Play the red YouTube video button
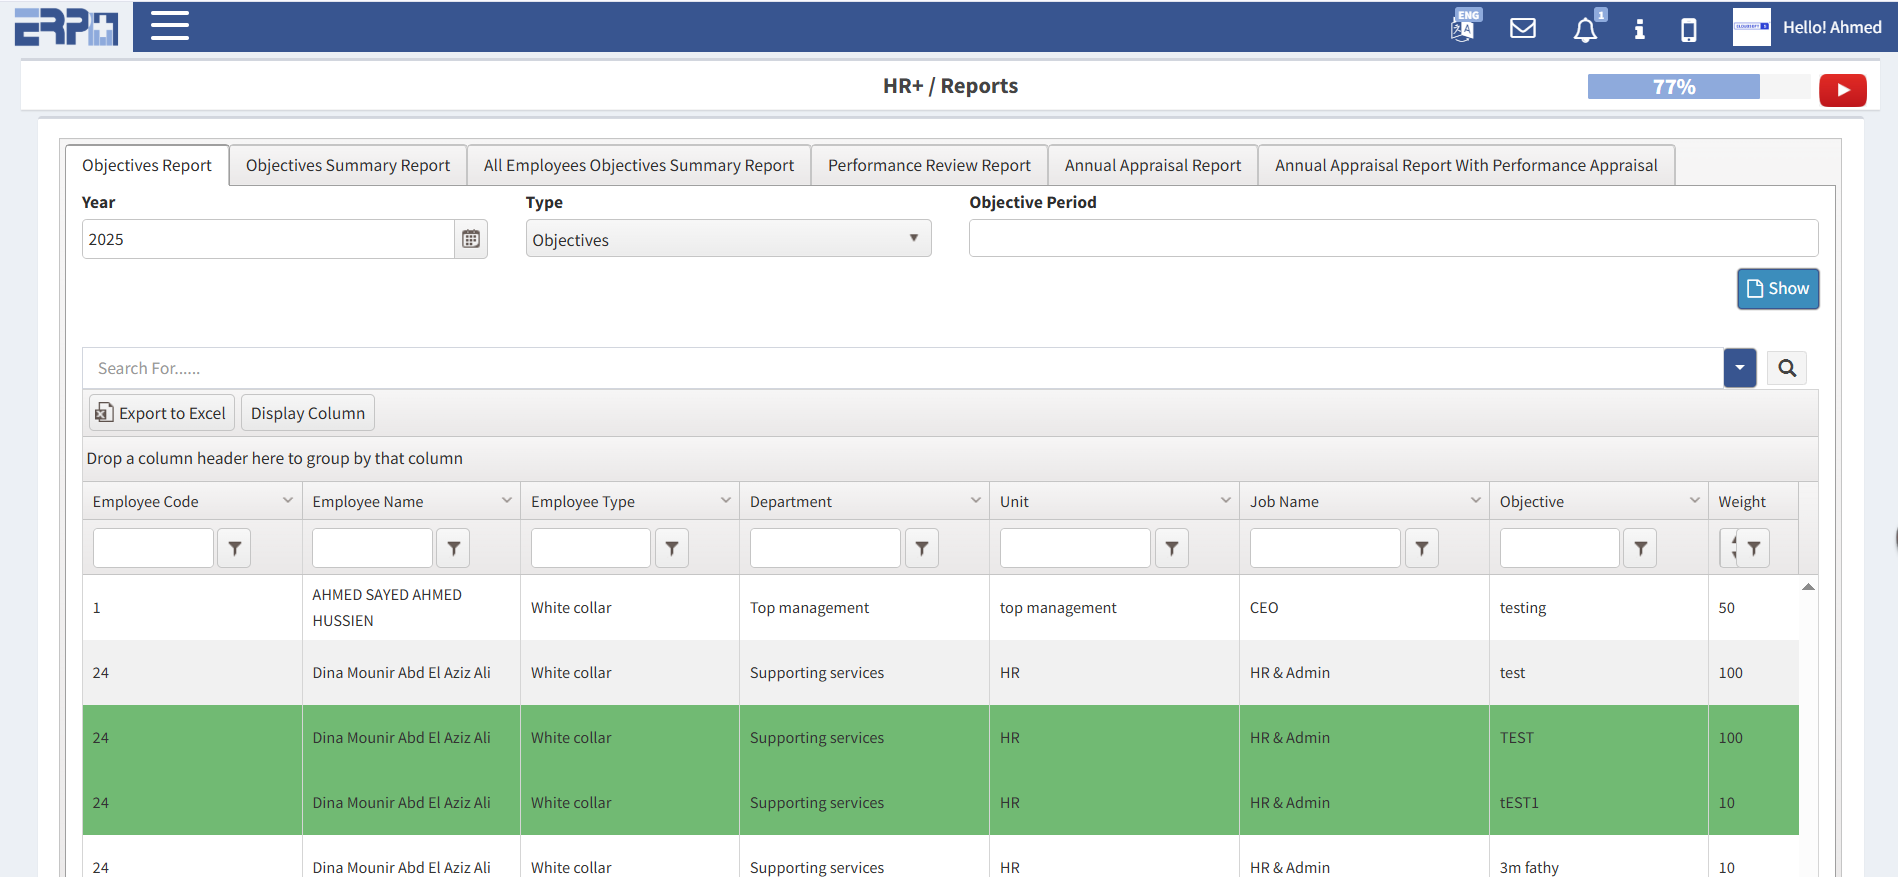1898x877 pixels. click(1842, 90)
